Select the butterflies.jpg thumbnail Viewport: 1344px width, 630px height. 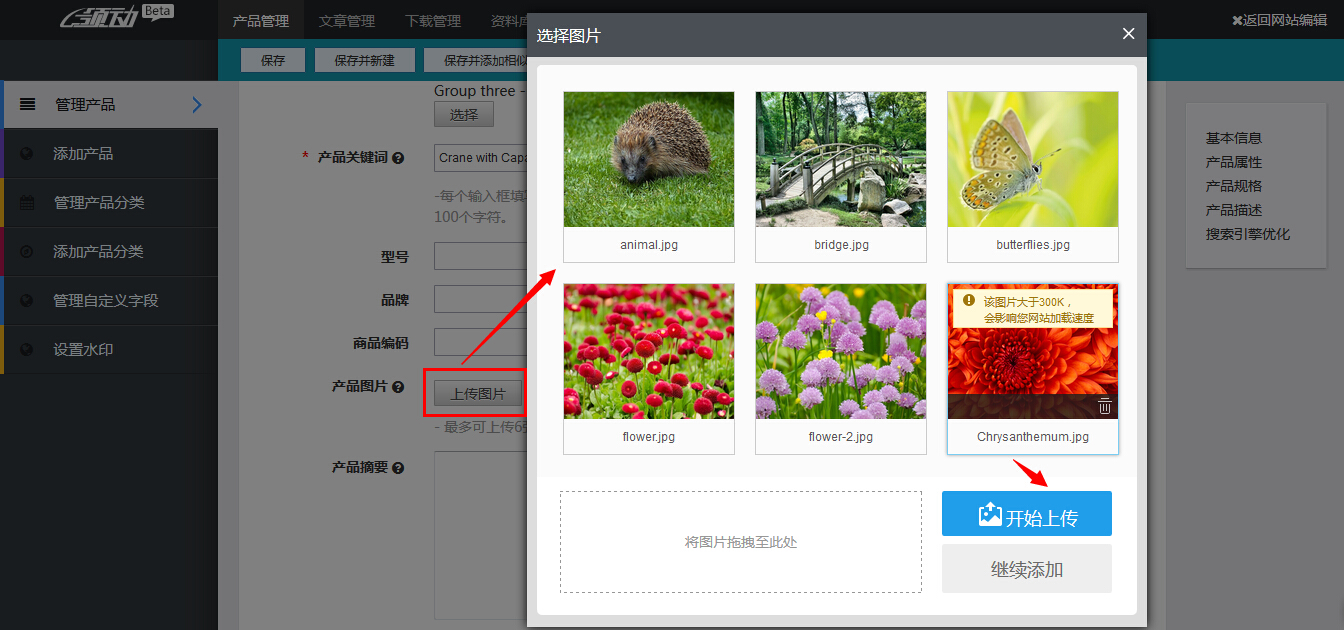click(1032, 160)
